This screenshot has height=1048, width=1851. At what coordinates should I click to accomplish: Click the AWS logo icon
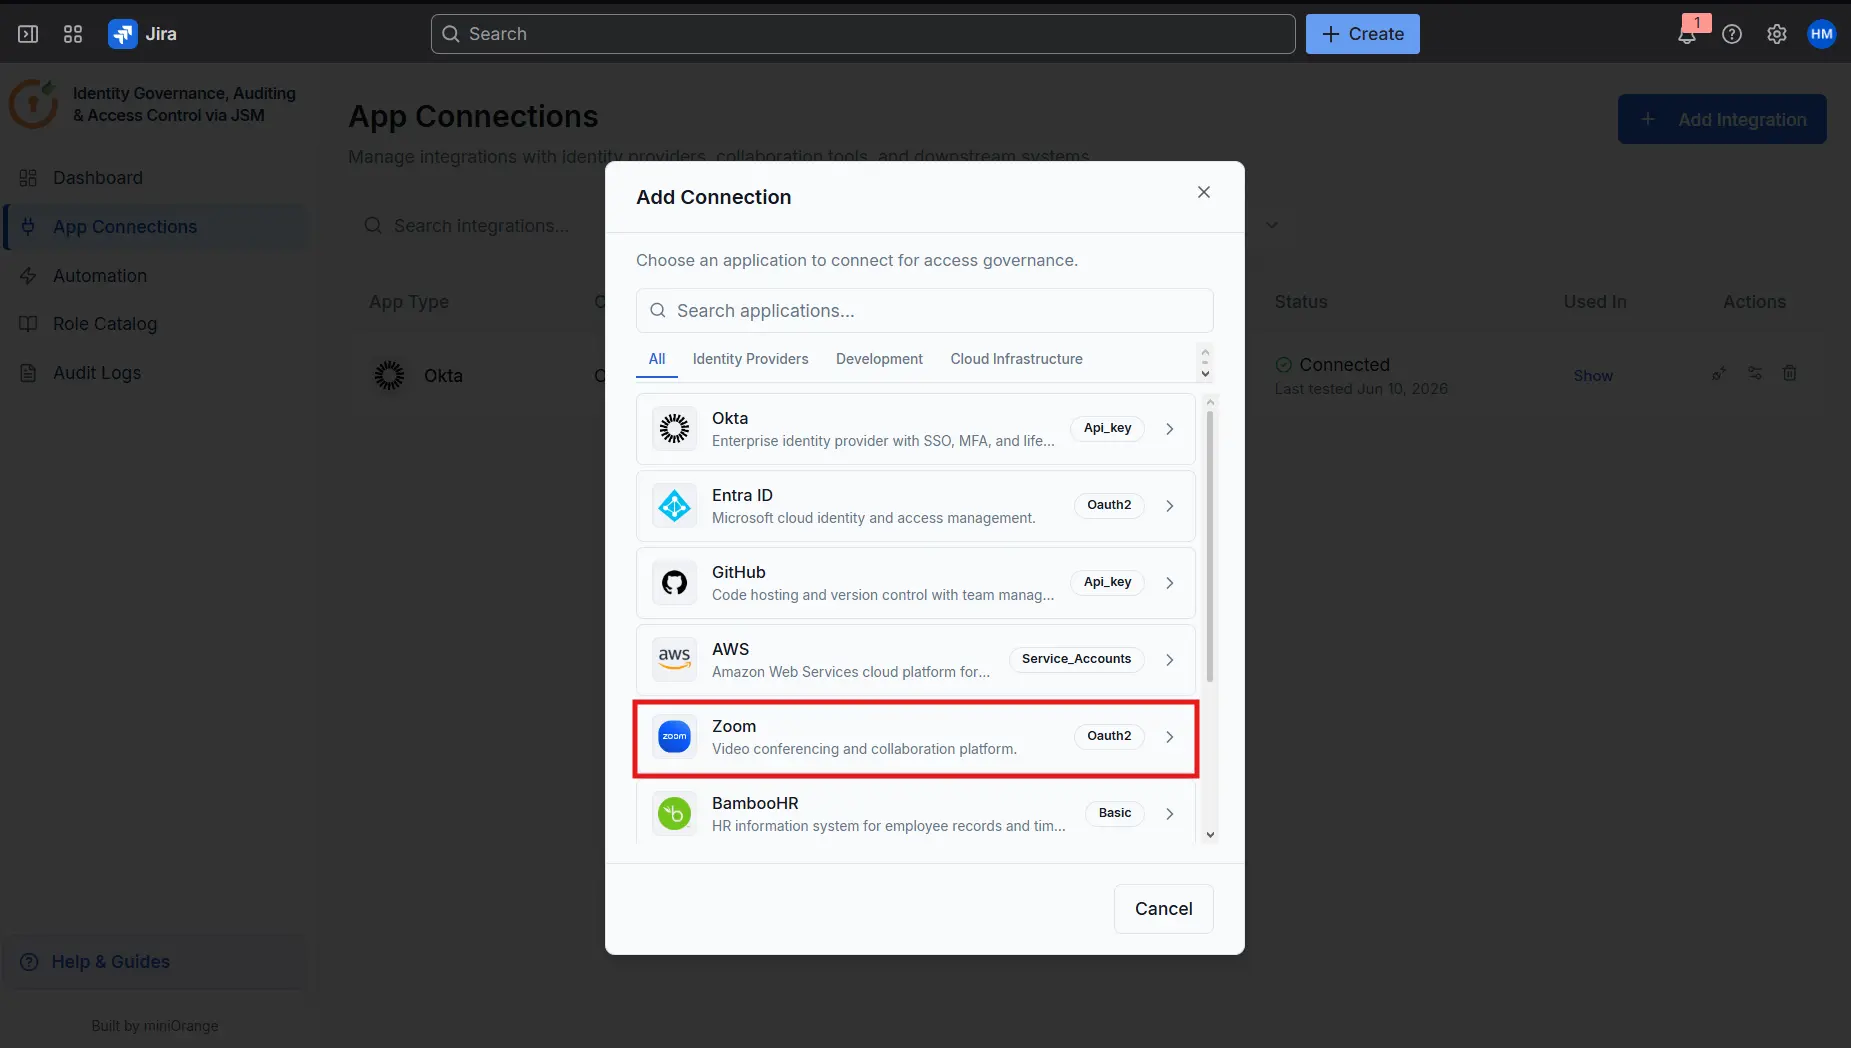(x=675, y=660)
